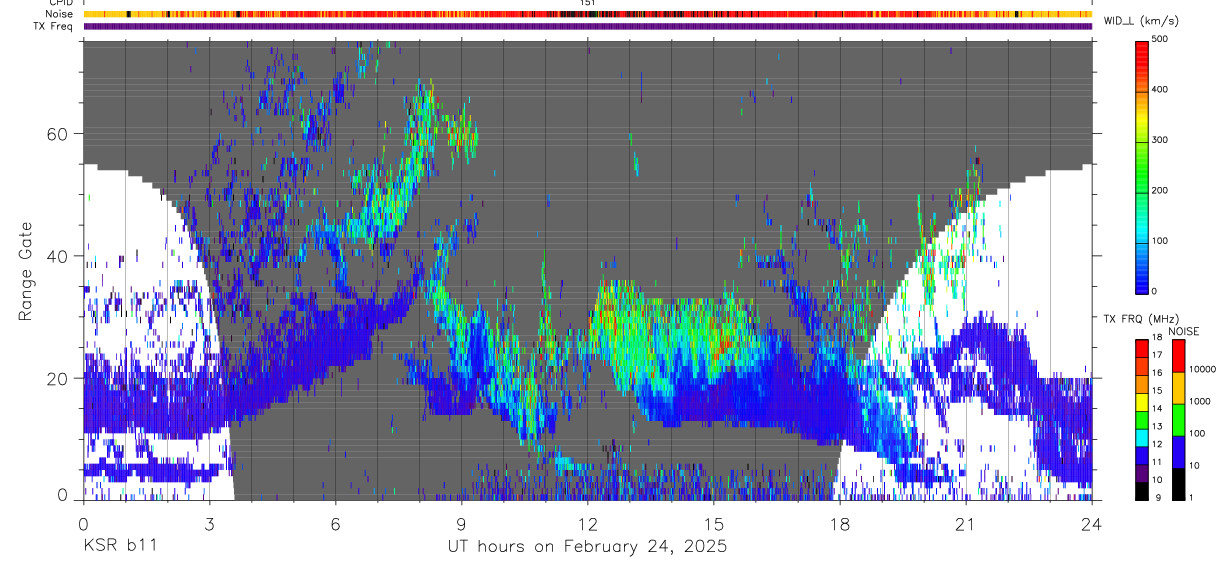Click the "16" MHz value in TX FRQ legend
This screenshot has height=567, width=1228.
tap(1159, 373)
